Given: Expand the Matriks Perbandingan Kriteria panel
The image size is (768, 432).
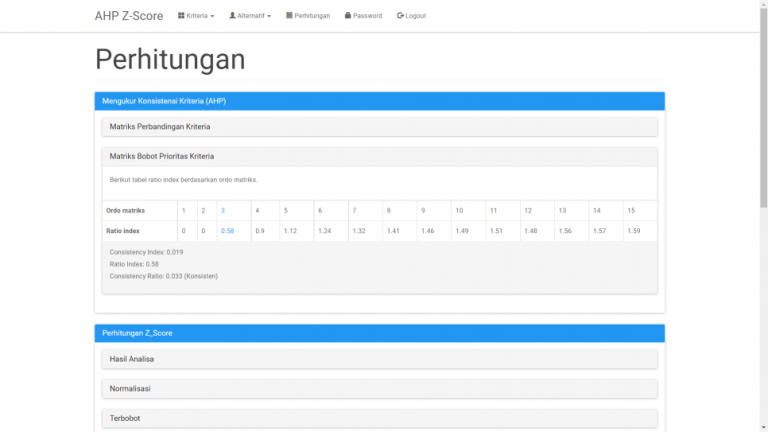Looking at the screenshot, I should [380, 127].
